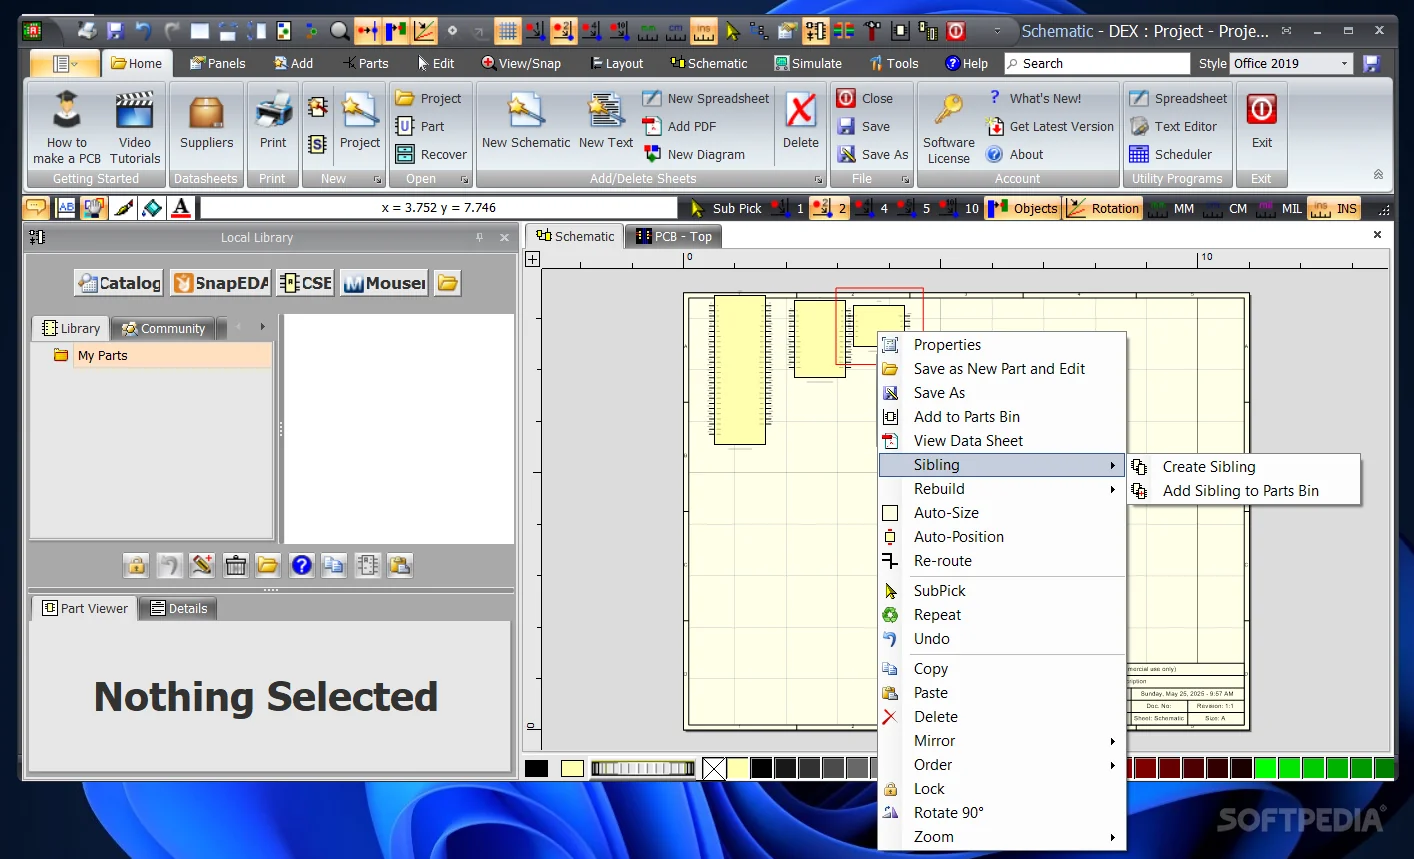
Task: Choose Add to Parts Bin from the context menu
Action: pos(966,416)
